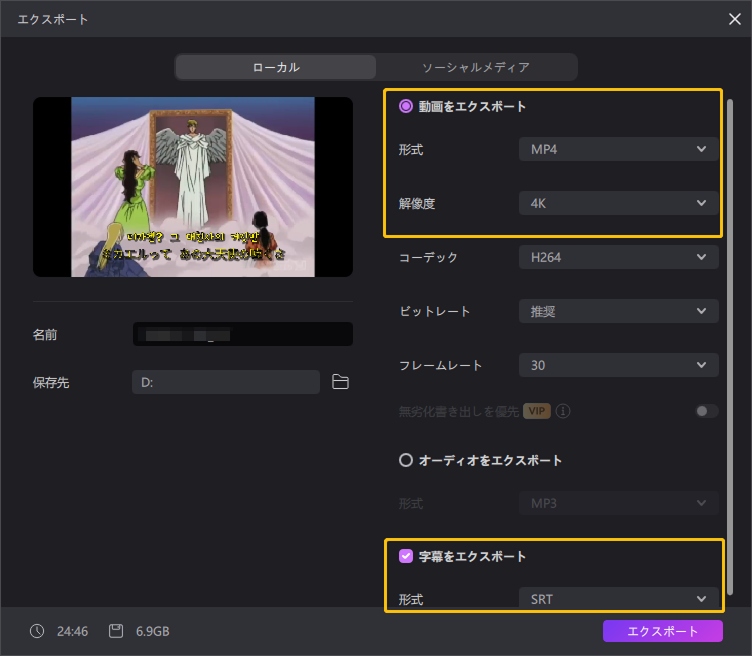Open the video format MP4 dropdown

(x=618, y=149)
